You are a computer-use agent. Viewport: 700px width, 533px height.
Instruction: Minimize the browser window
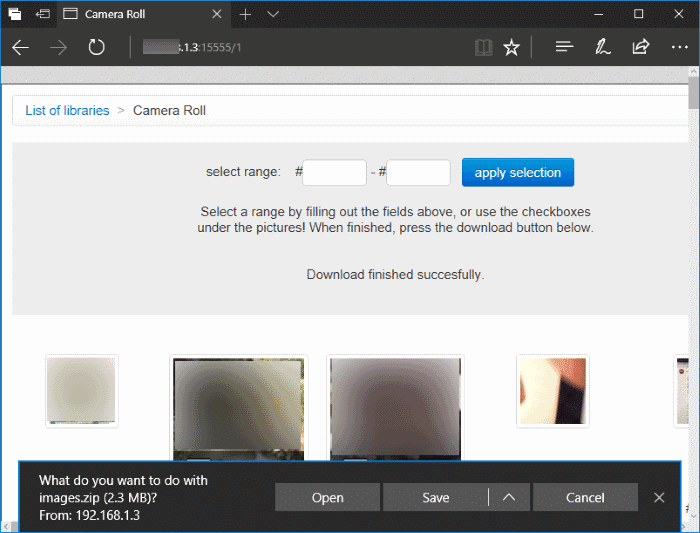(599, 14)
